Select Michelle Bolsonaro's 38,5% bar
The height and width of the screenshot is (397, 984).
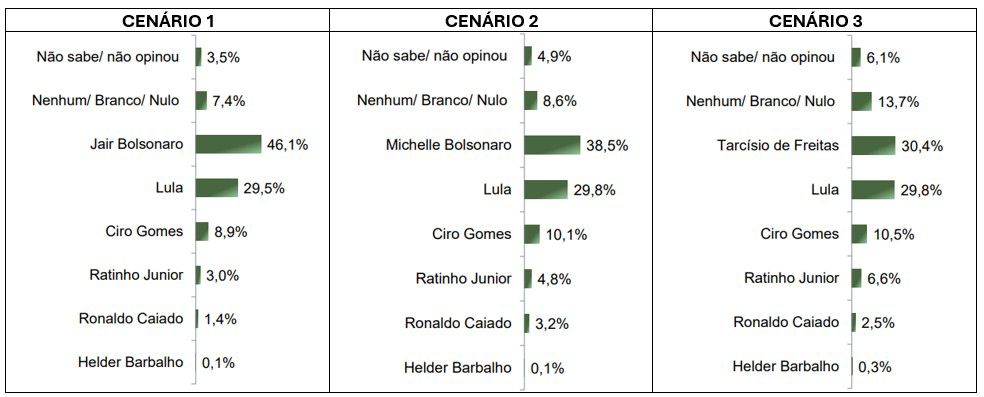point(552,145)
